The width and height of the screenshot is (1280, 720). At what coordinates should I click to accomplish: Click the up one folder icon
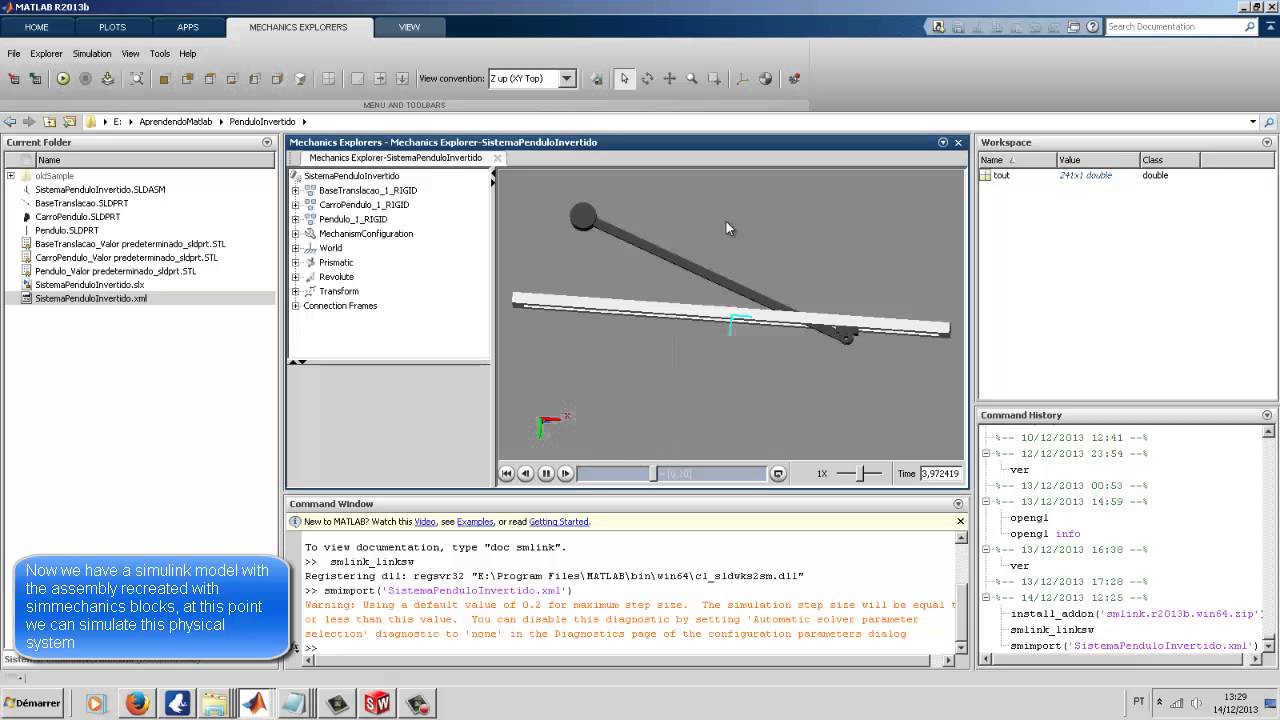pos(49,122)
